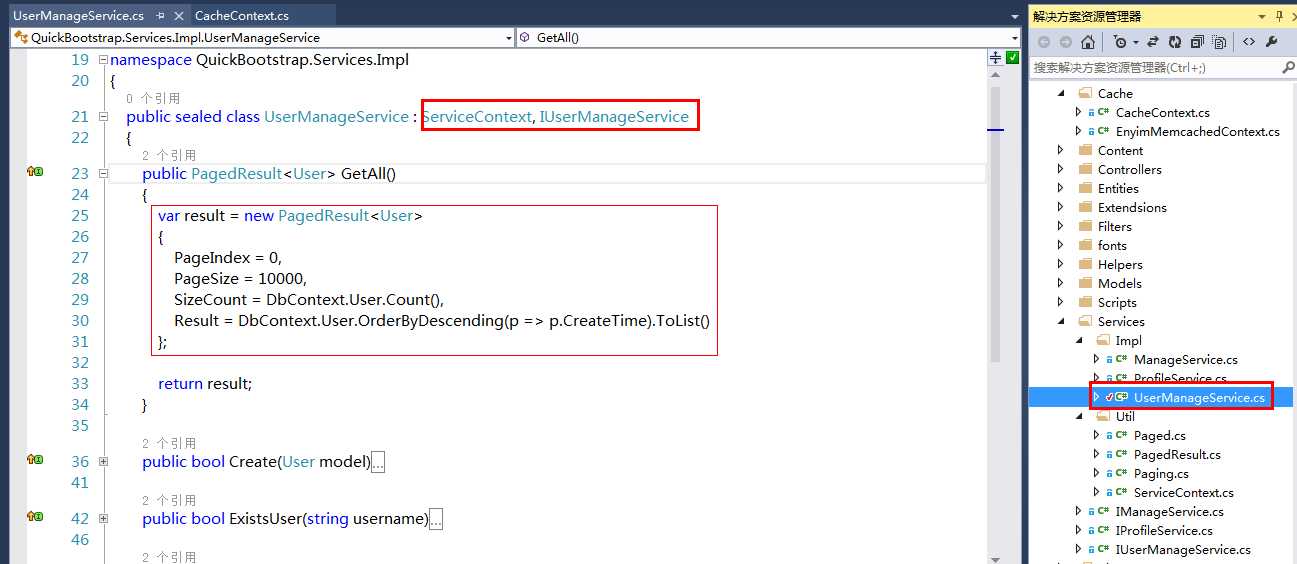Select ProfileService.cs in the tree

(x=1180, y=378)
